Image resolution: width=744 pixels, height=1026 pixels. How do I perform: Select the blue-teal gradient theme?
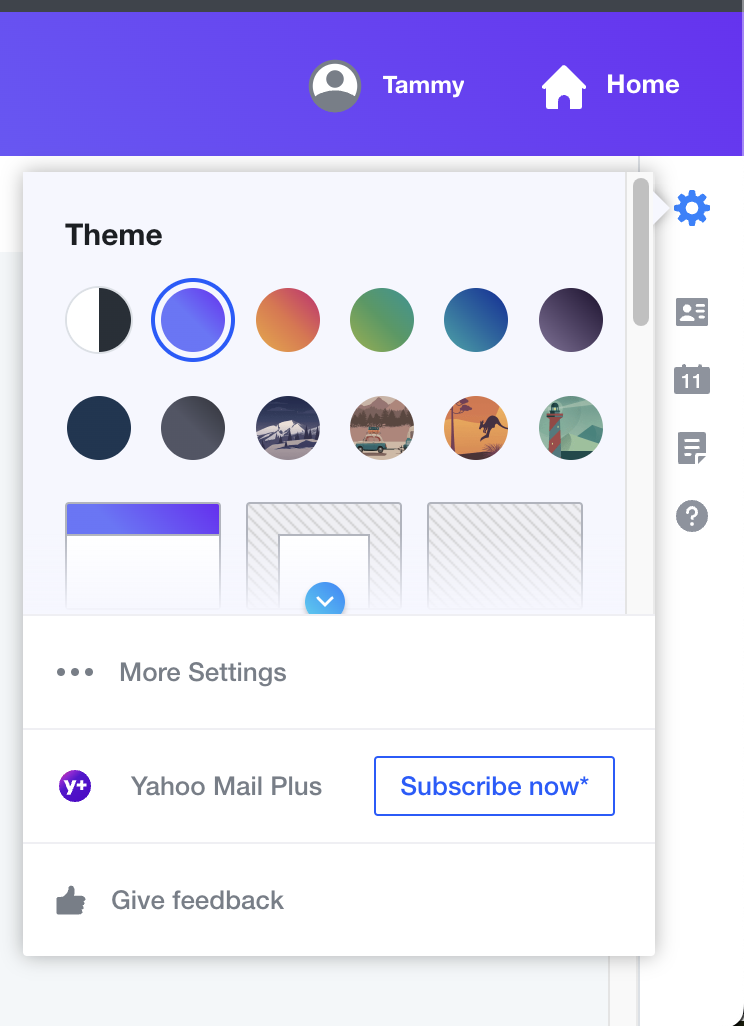click(x=476, y=320)
